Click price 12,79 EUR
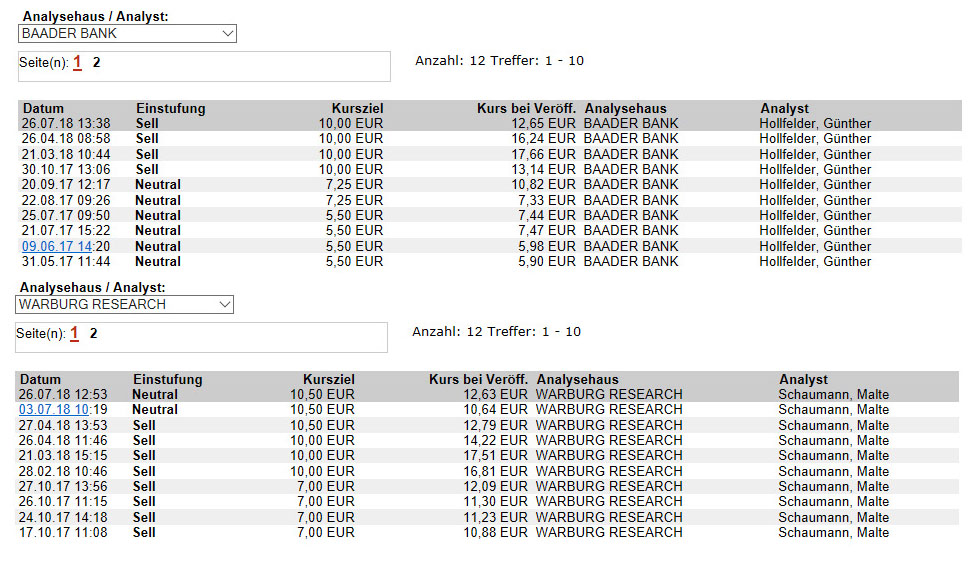Image resolution: width=970 pixels, height=580 pixels. pyautogui.click(x=496, y=425)
